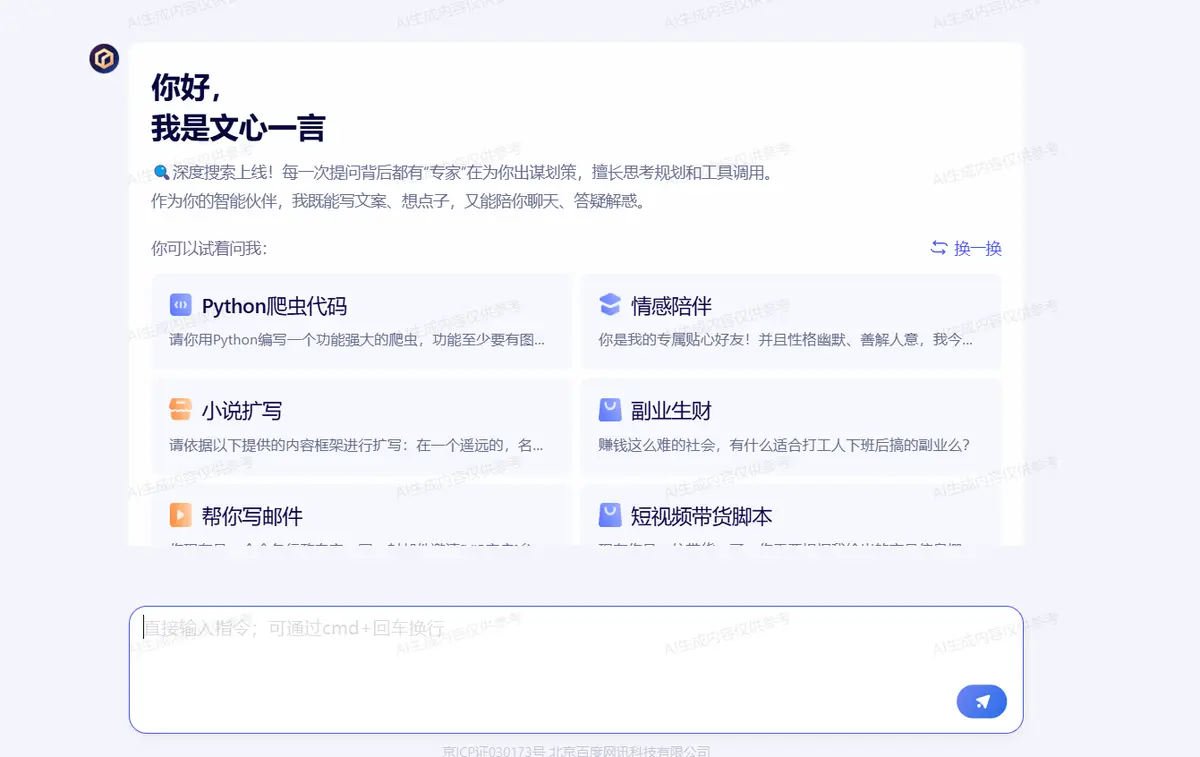Click the text 赚钱这么难的社会
The width and height of the screenshot is (1200, 757).
658,445
